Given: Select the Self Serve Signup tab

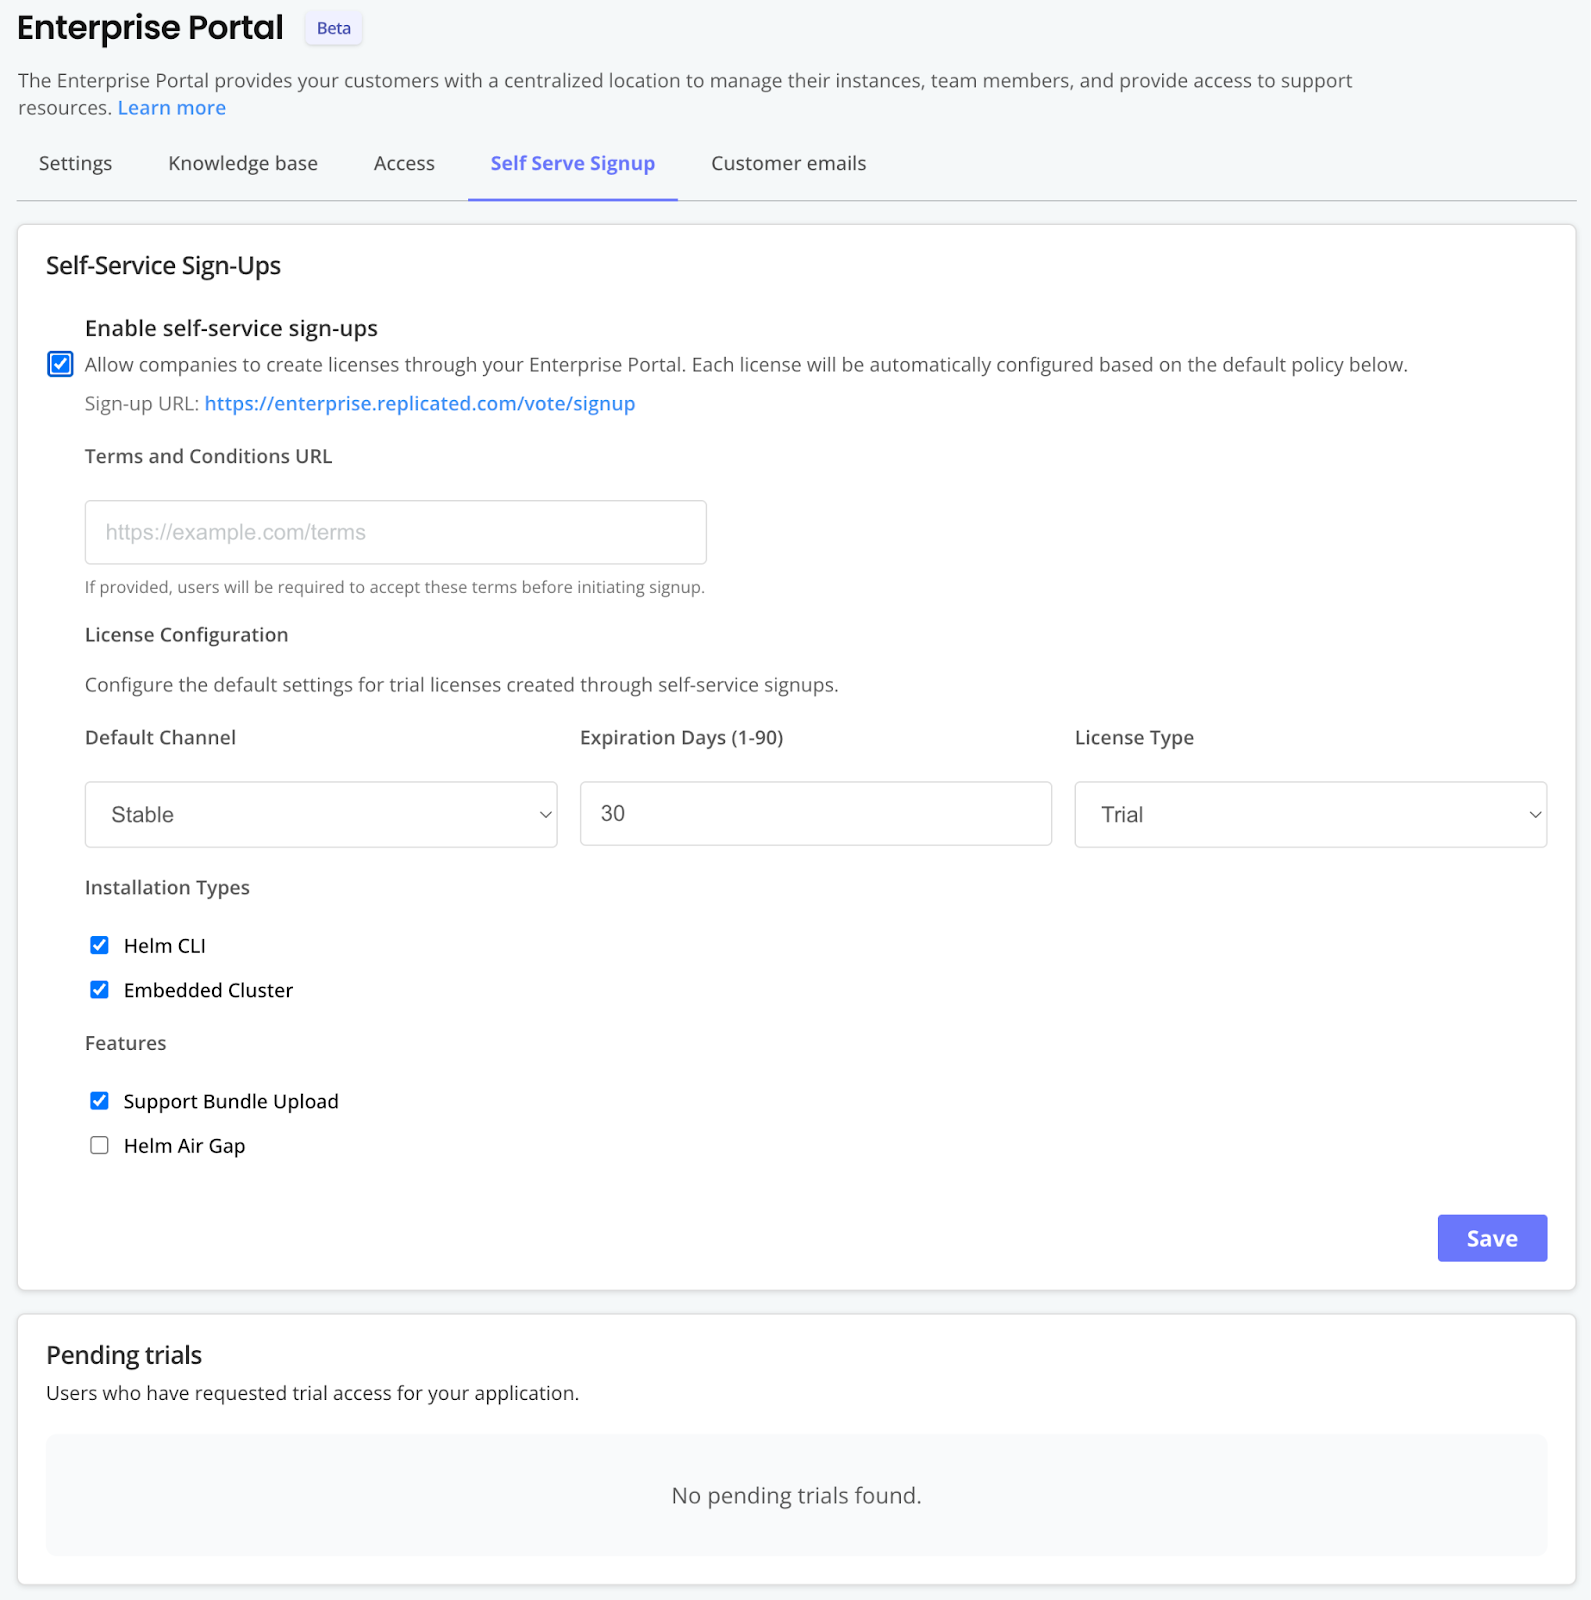Looking at the screenshot, I should [572, 163].
